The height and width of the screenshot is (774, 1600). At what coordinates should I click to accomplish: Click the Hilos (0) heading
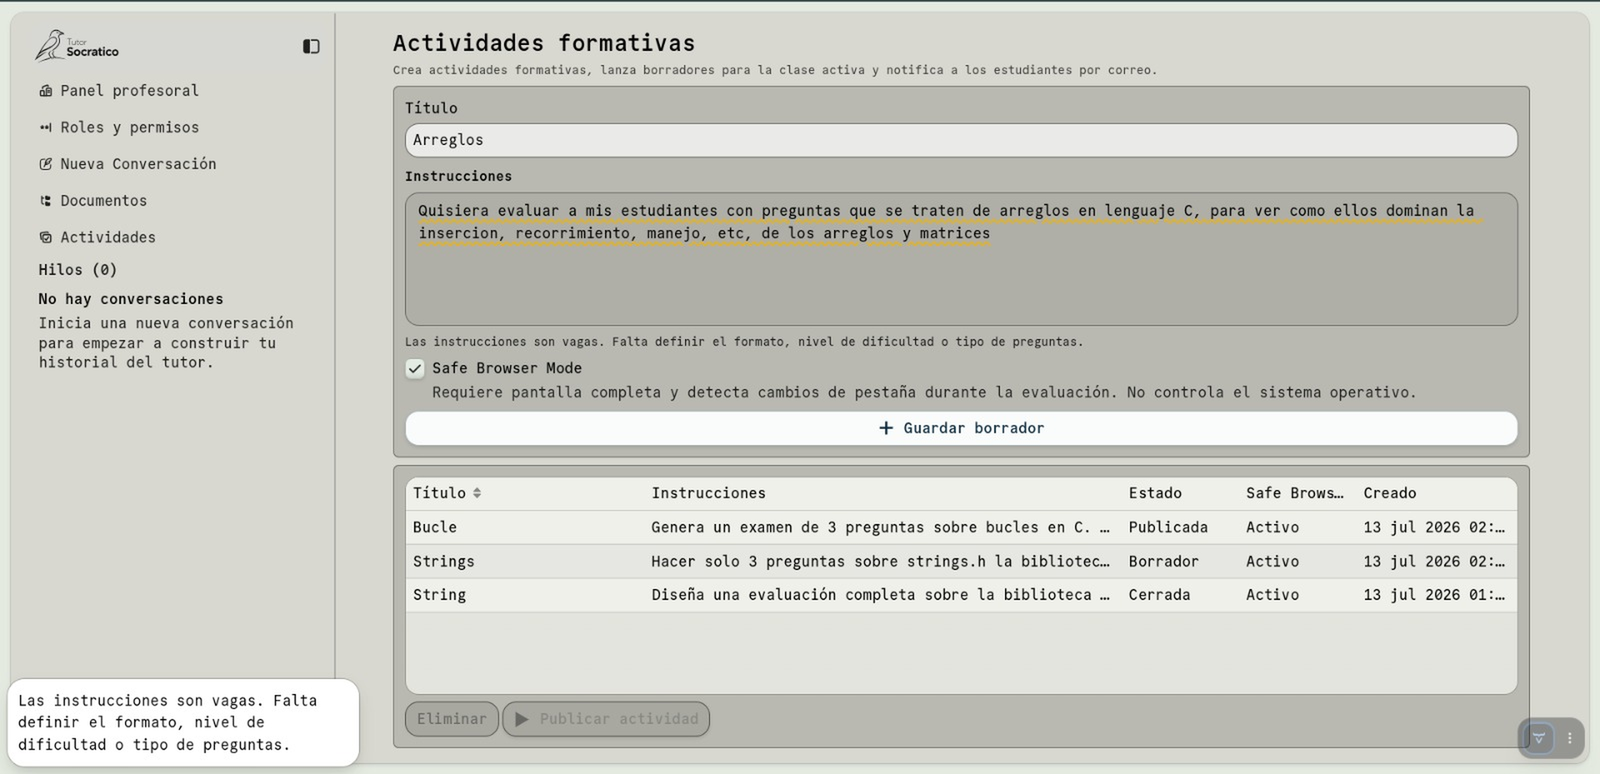click(x=78, y=270)
